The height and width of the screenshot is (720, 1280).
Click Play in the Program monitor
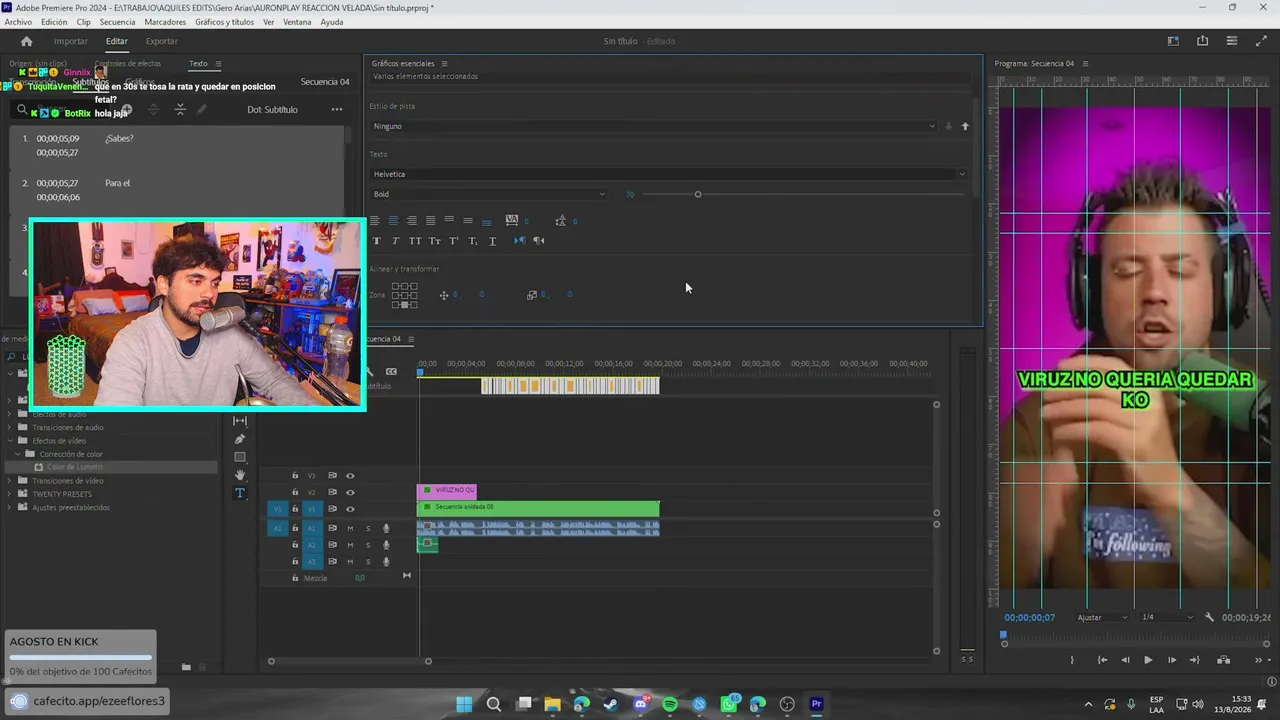point(1148,660)
